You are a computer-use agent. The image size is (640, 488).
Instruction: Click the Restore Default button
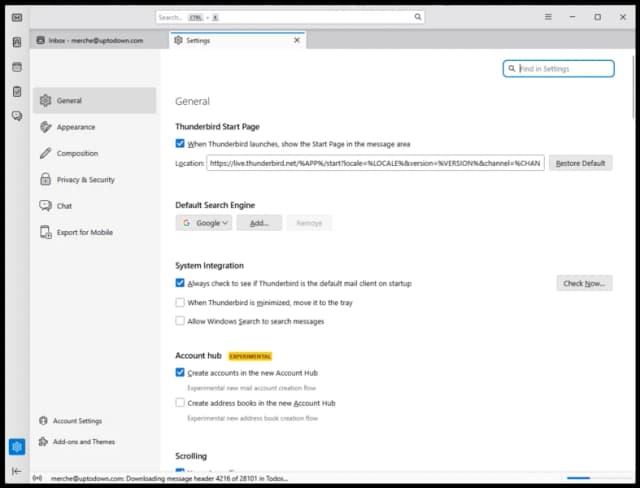point(580,163)
